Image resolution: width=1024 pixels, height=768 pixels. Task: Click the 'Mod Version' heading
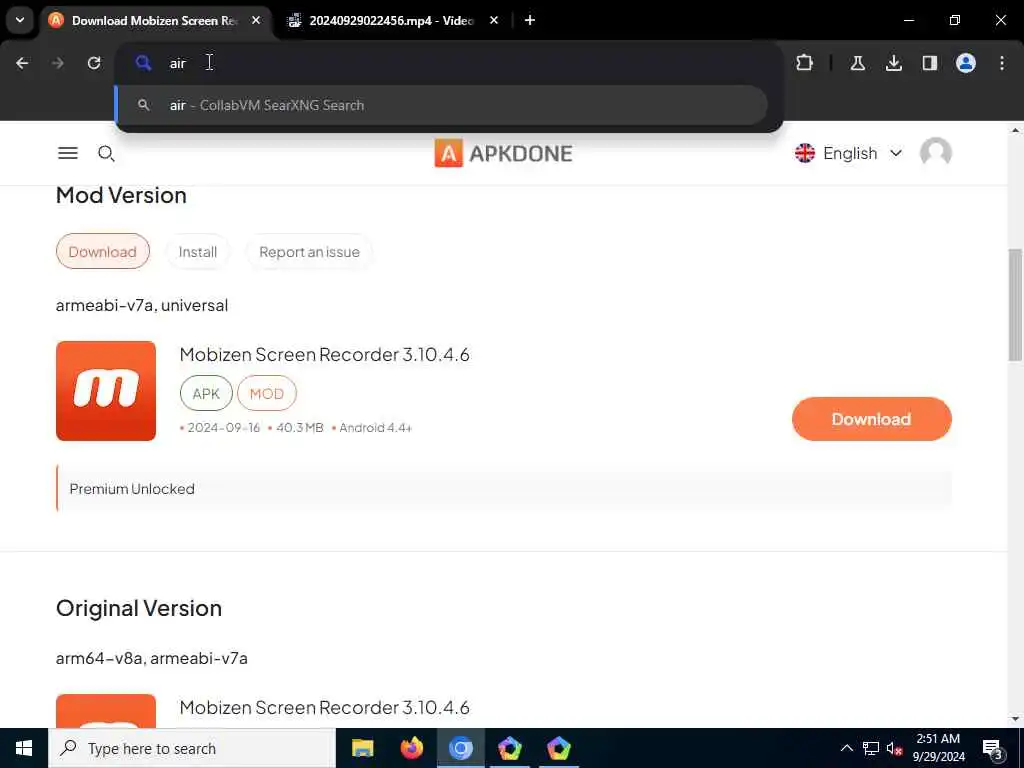pyautogui.click(x=121, y=195)
